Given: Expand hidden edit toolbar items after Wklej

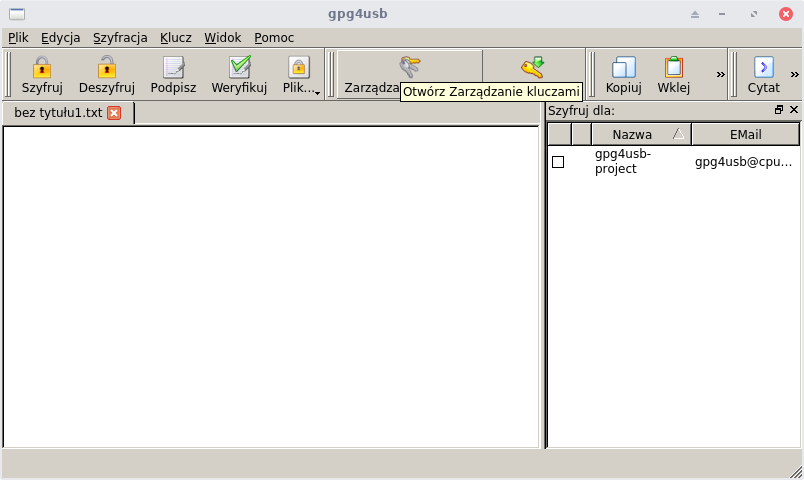Looking at the screenshot, I should click(720, 74).
